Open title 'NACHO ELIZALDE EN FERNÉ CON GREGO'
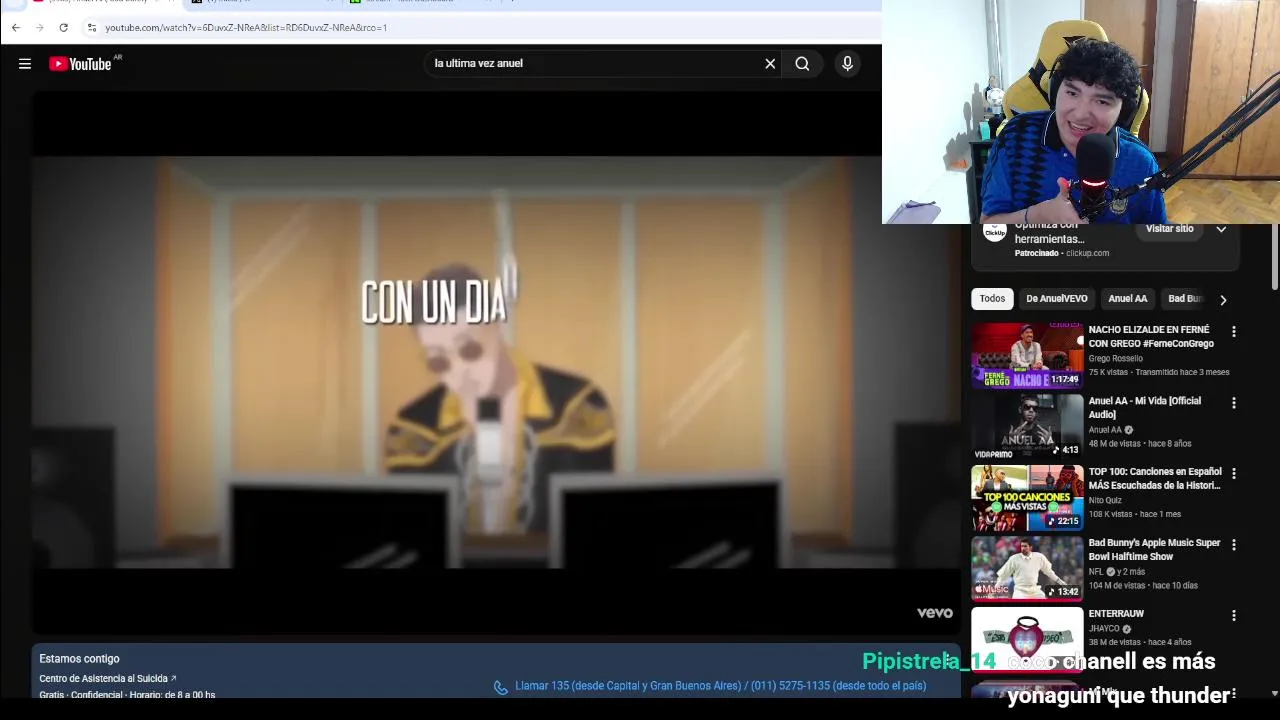 coord(1151,337)
